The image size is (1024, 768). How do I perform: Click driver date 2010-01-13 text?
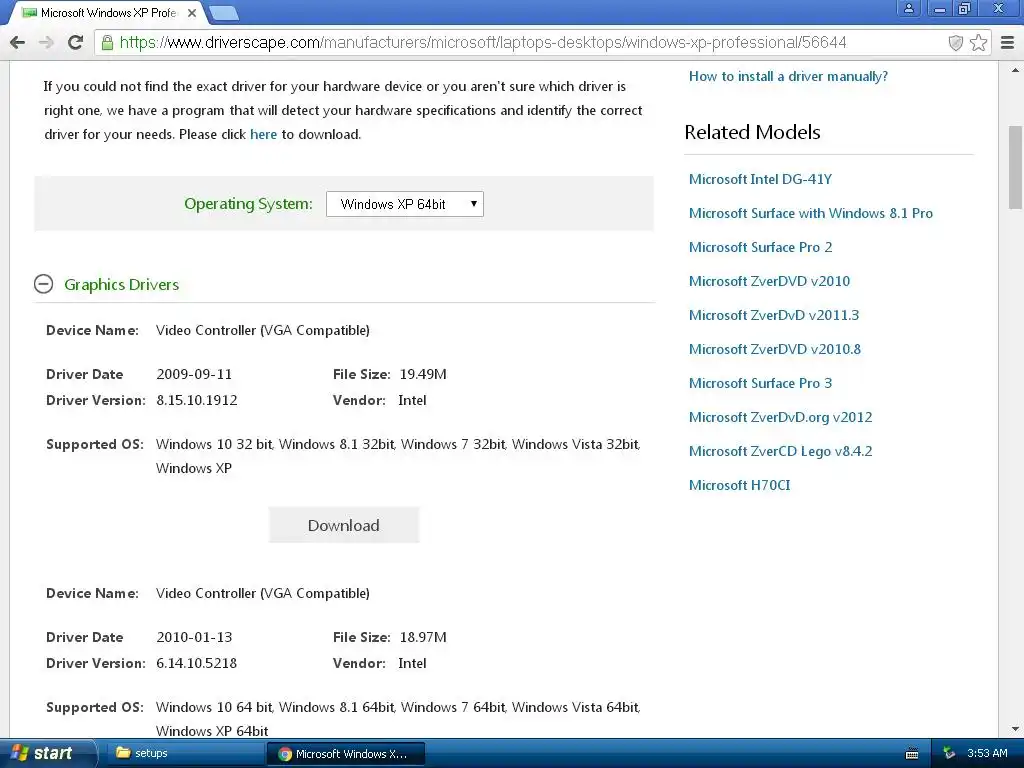(x=194, y=637)
